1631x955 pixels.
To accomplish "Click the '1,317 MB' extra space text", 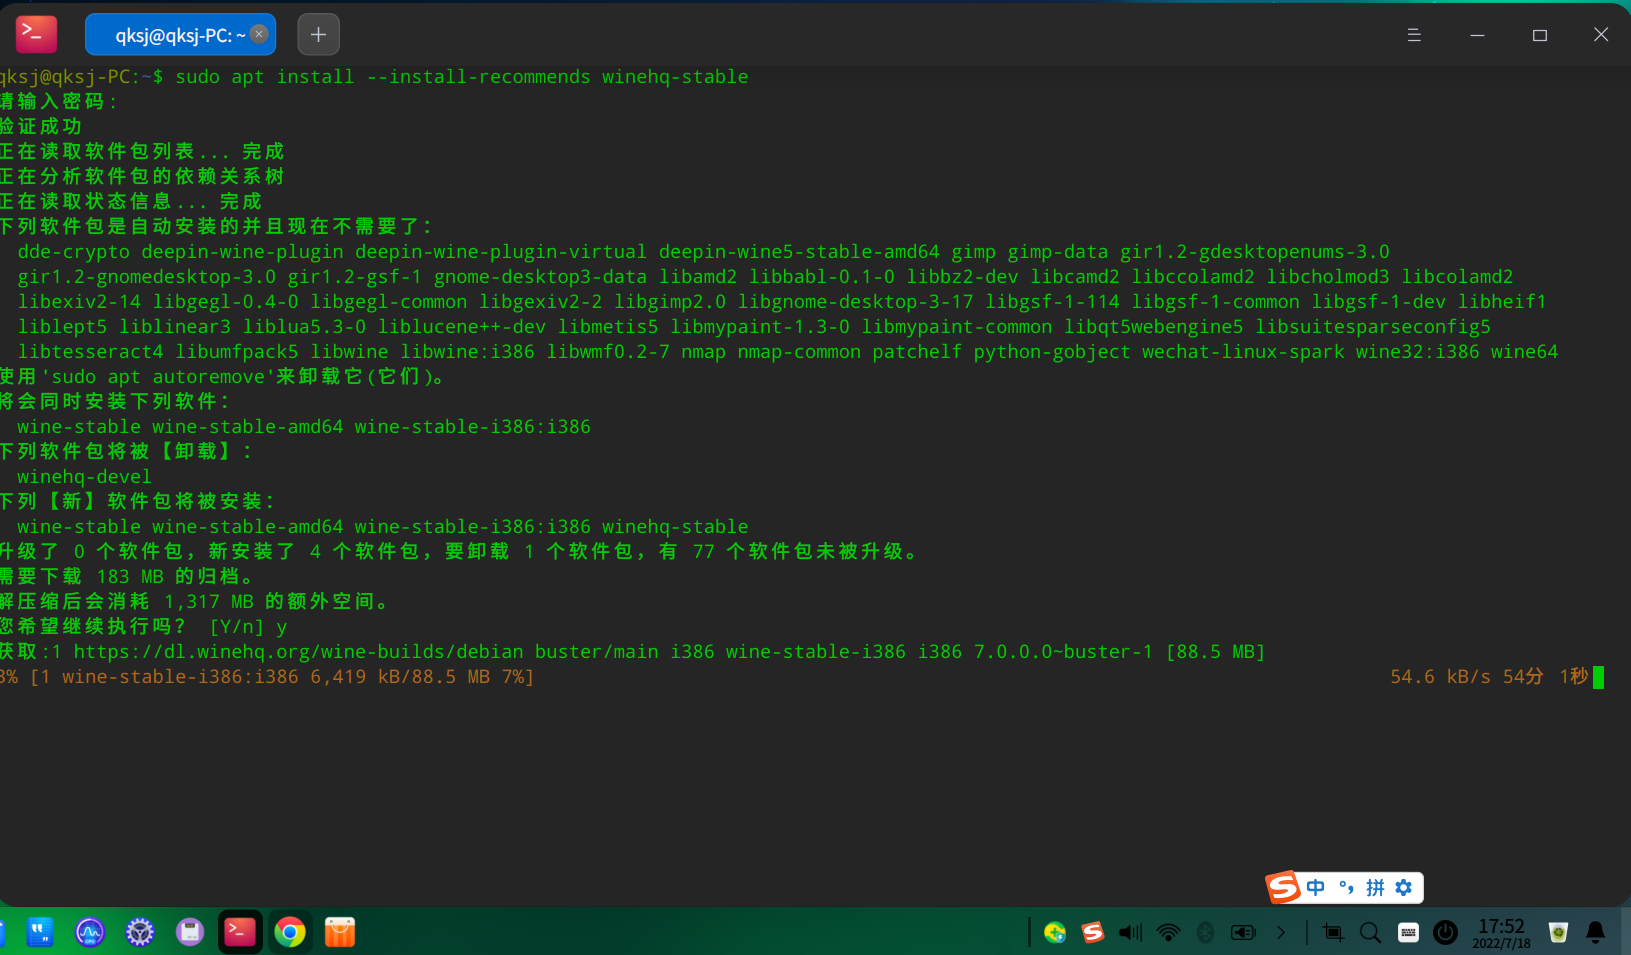I will pos(209,602).
